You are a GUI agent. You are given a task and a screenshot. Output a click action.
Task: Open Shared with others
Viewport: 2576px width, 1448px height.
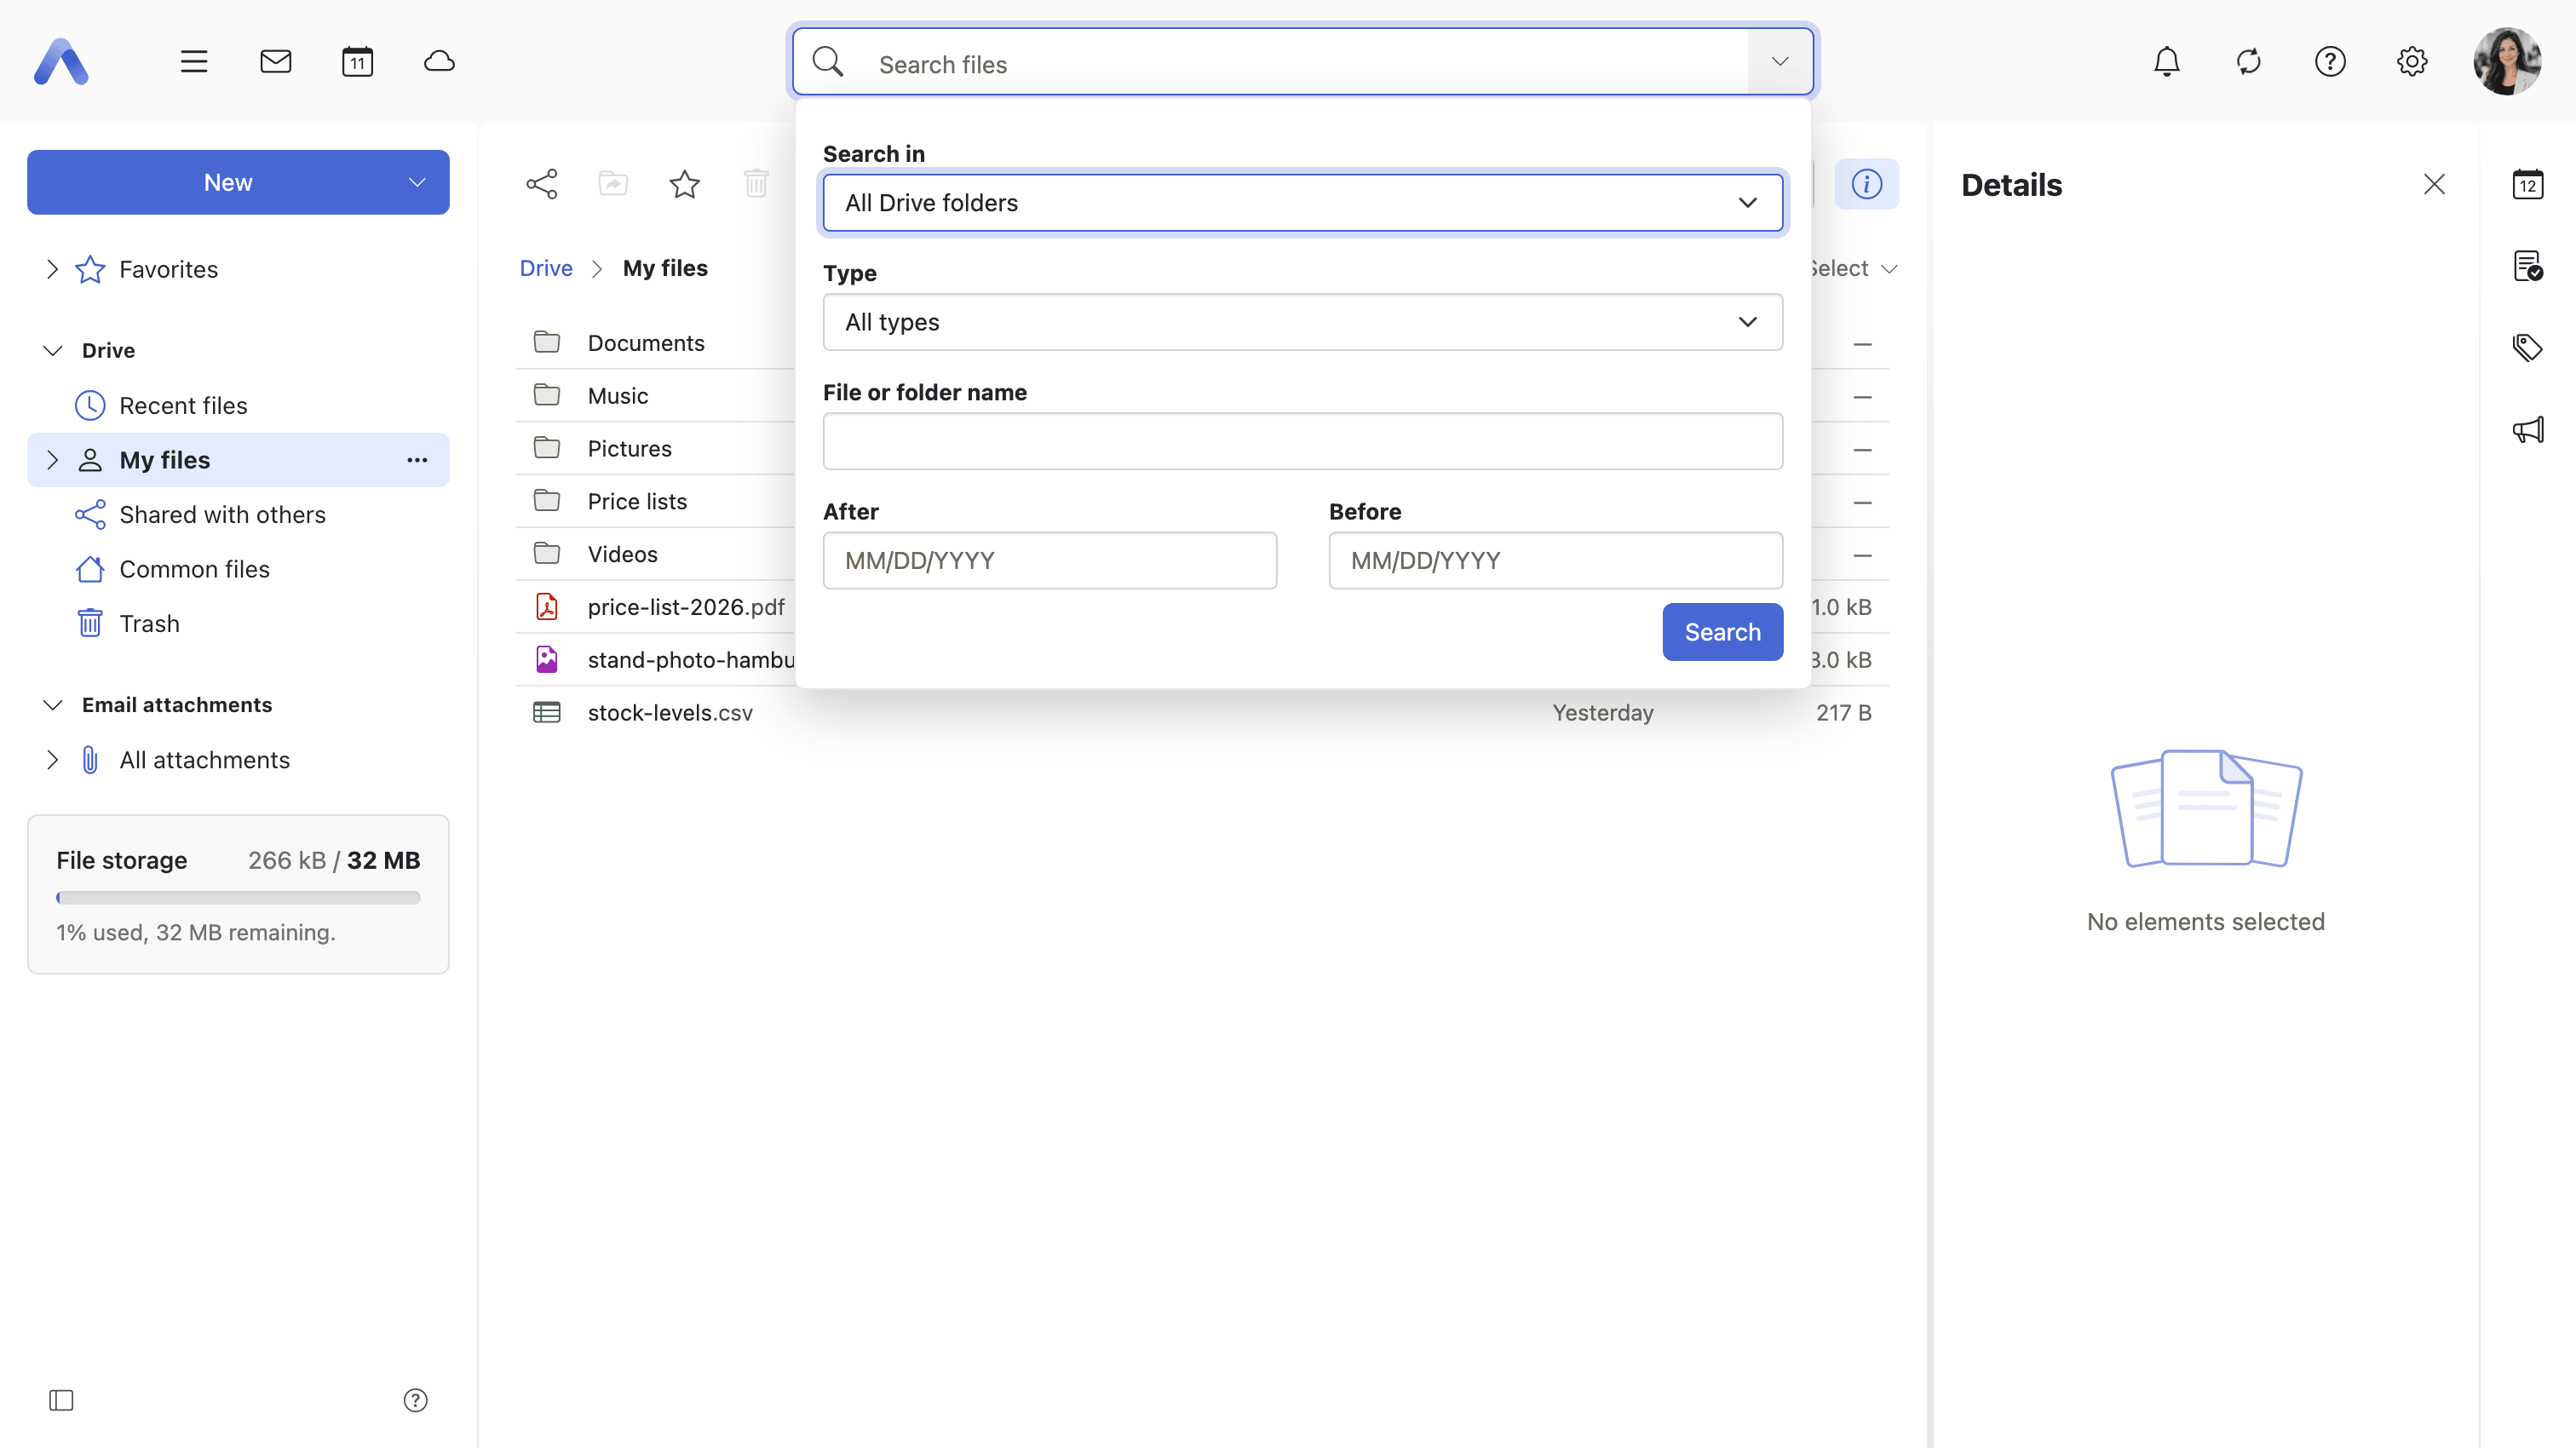[222, 514]
